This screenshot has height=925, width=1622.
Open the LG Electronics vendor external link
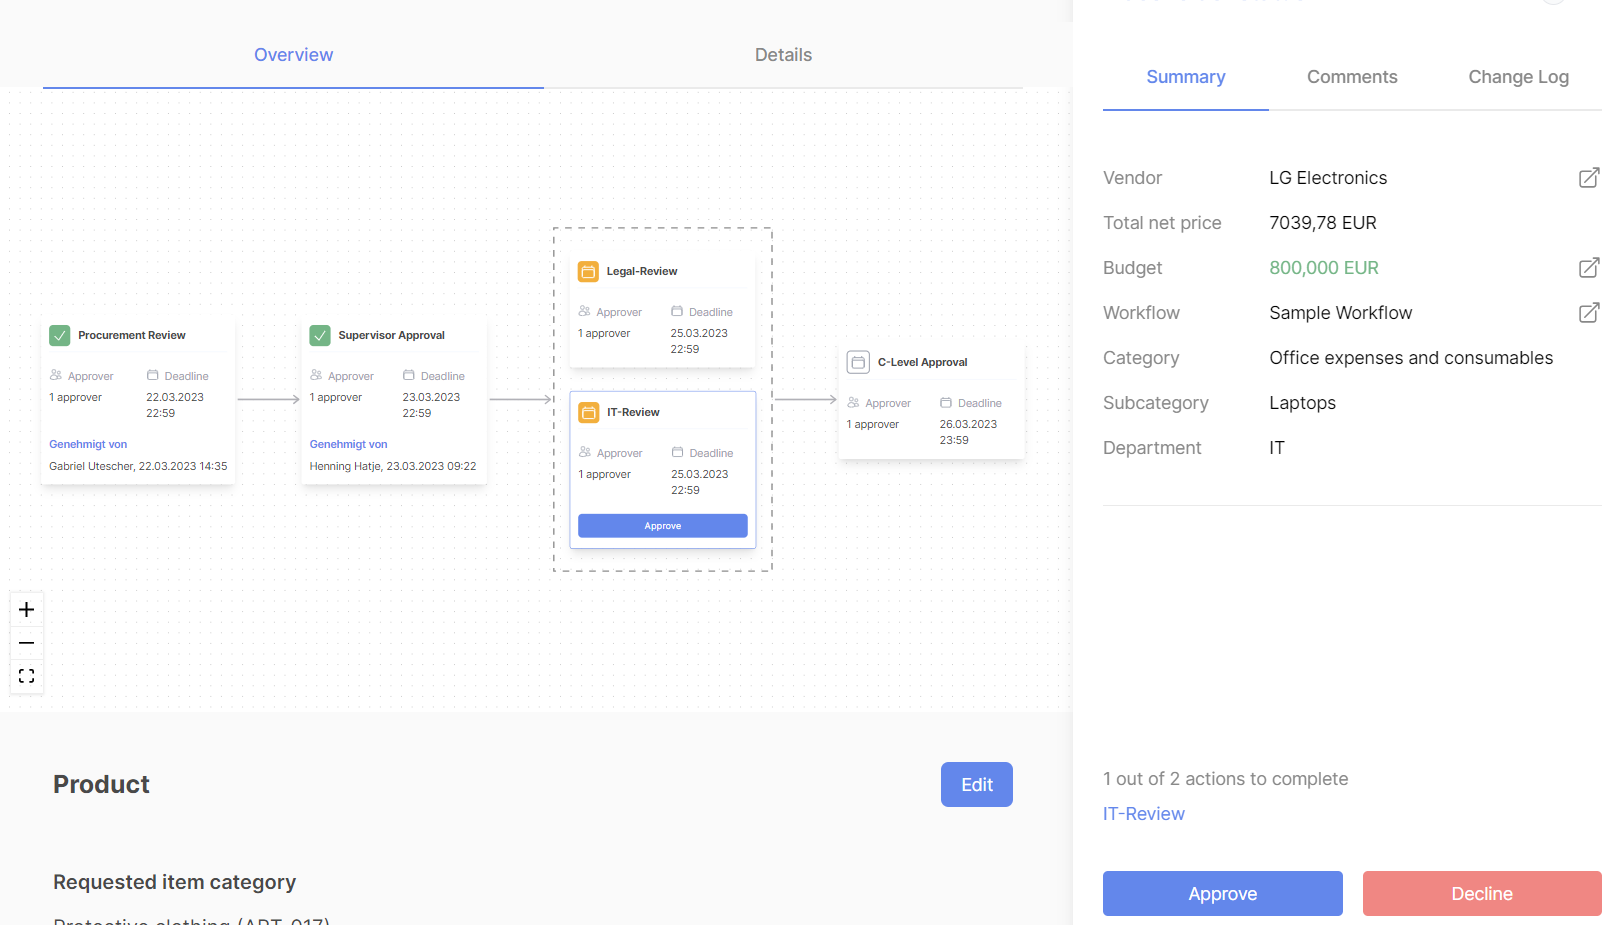coord(1588,177)
